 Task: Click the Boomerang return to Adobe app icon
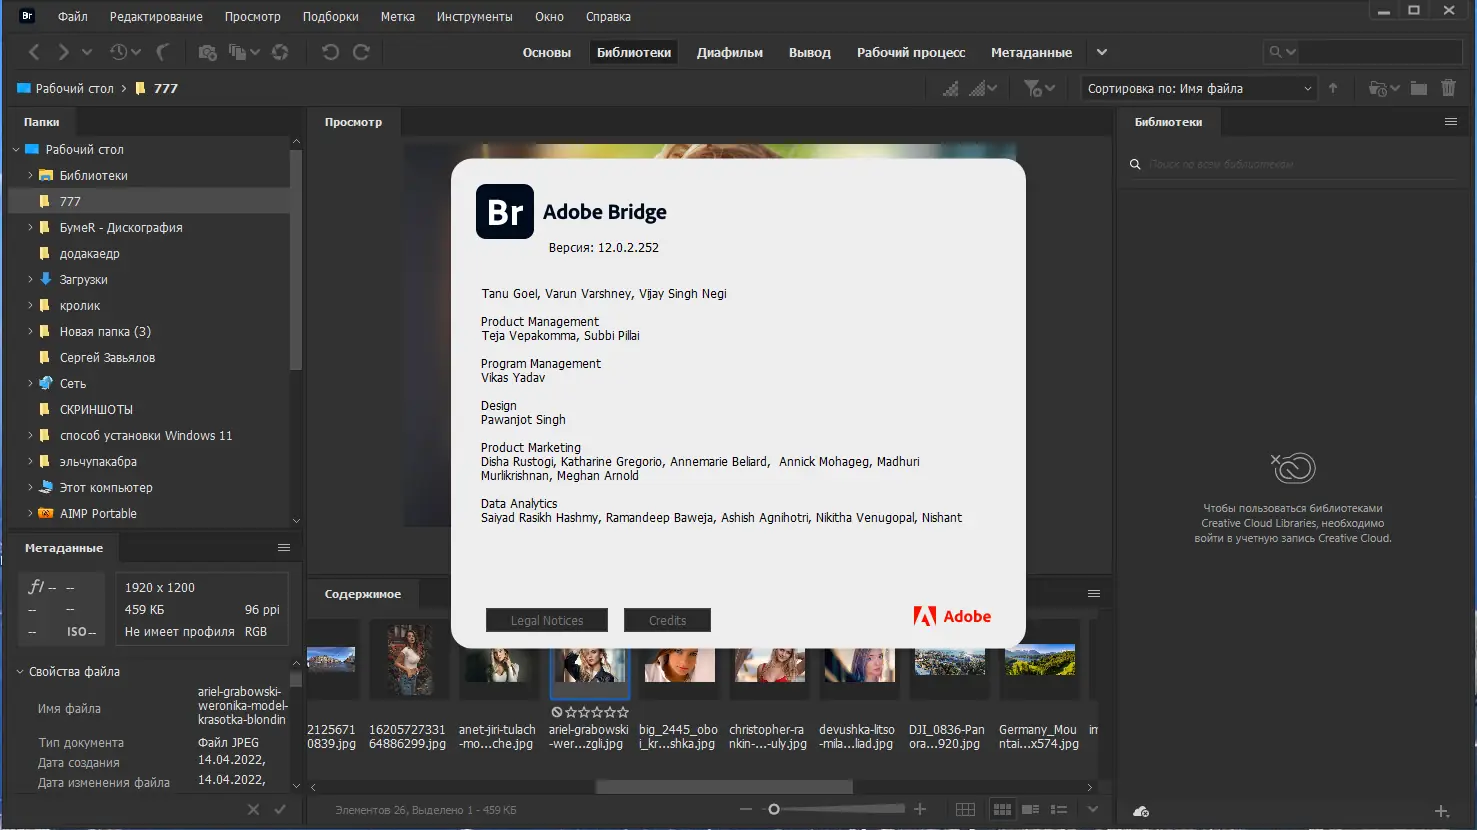pos(163,52)
